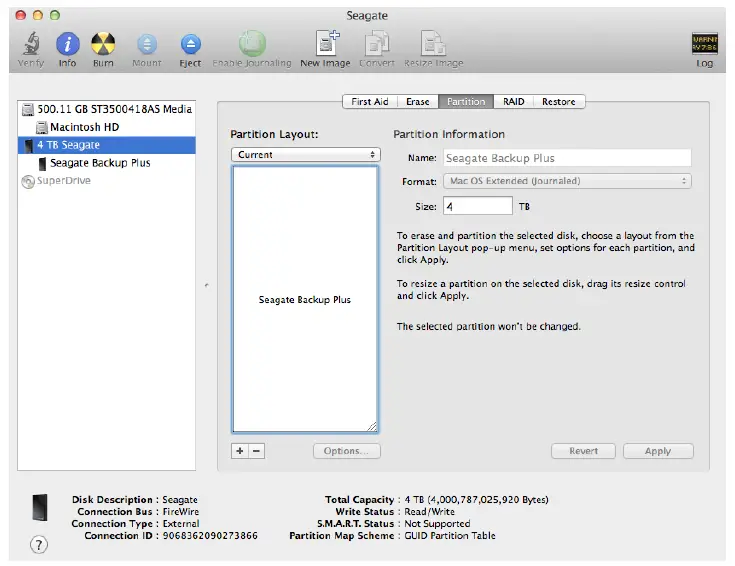Select SuperDrive in the sidebar

107,181
